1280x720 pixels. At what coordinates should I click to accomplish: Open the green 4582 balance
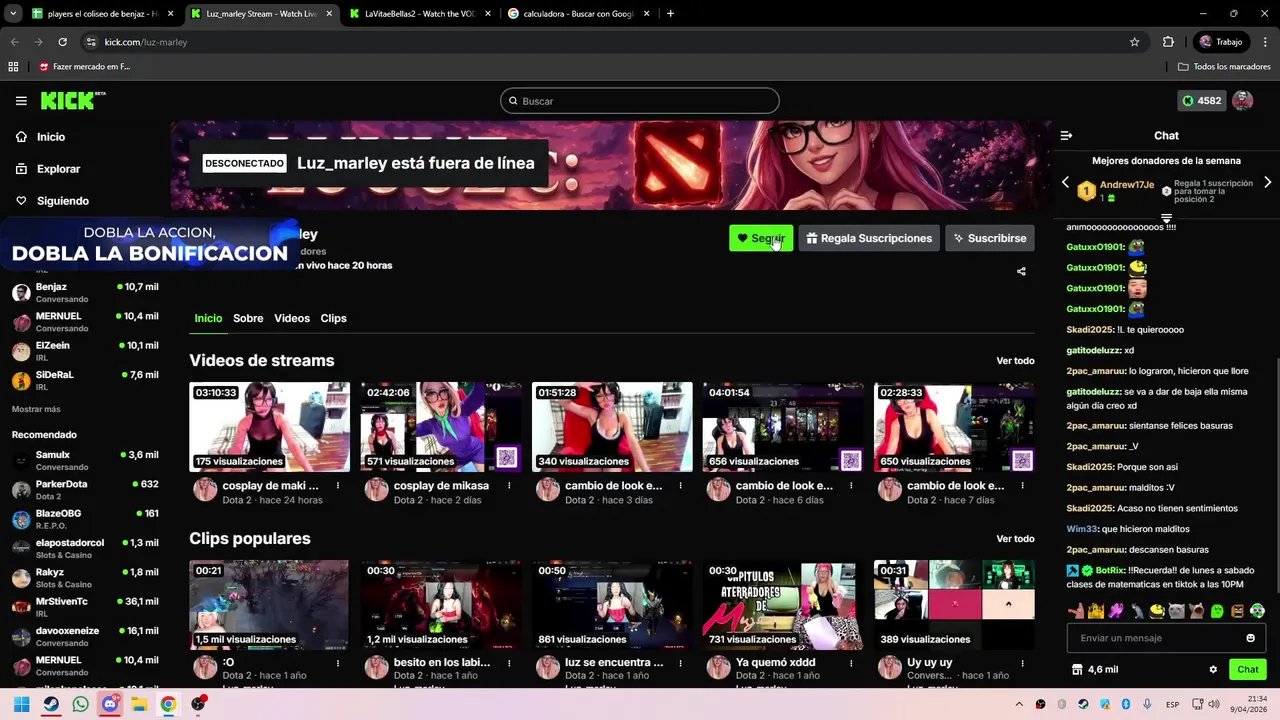tap(1201, 101)
